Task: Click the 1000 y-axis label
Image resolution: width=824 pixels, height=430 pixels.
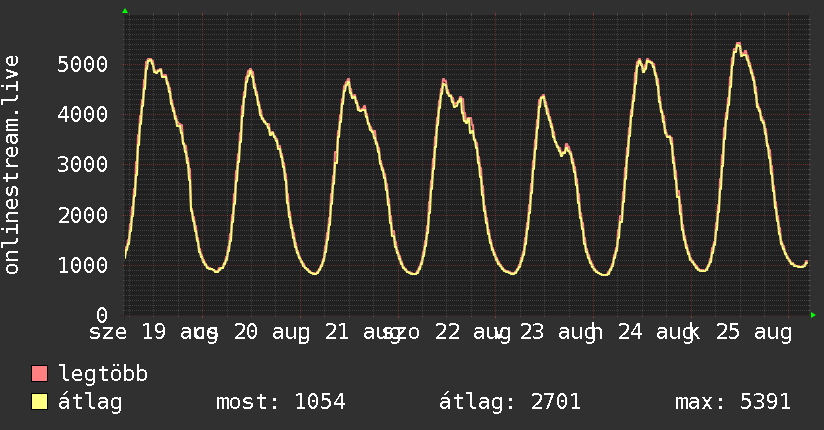Action: coord(83,265)
